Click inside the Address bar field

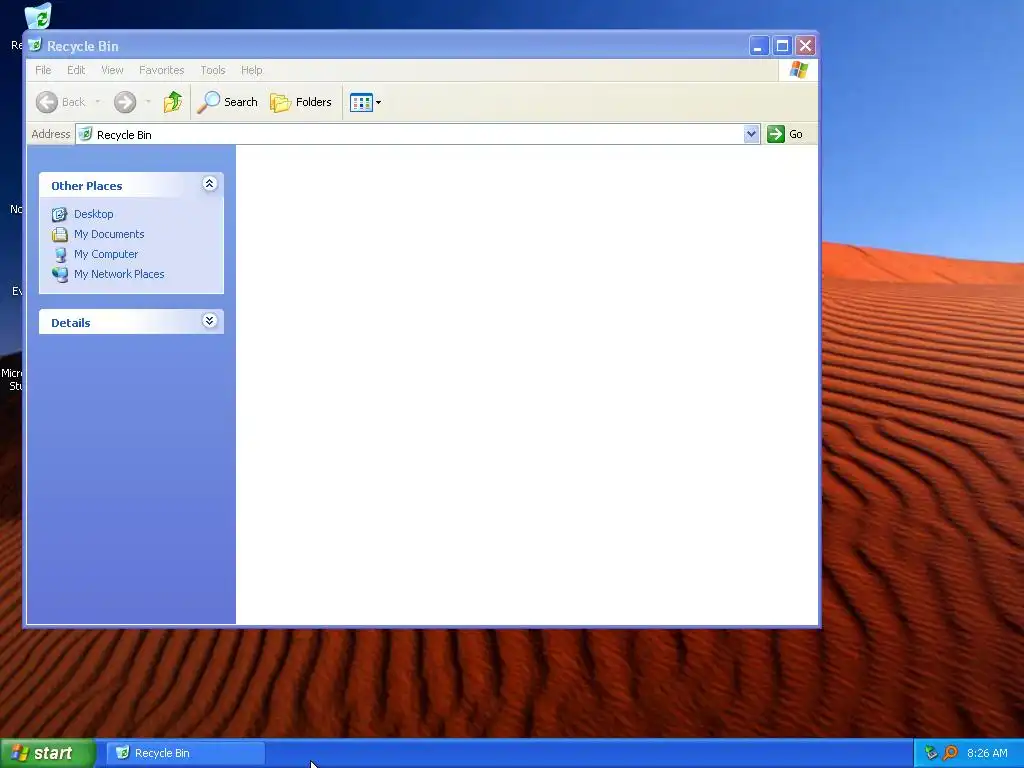coord(417,134)
